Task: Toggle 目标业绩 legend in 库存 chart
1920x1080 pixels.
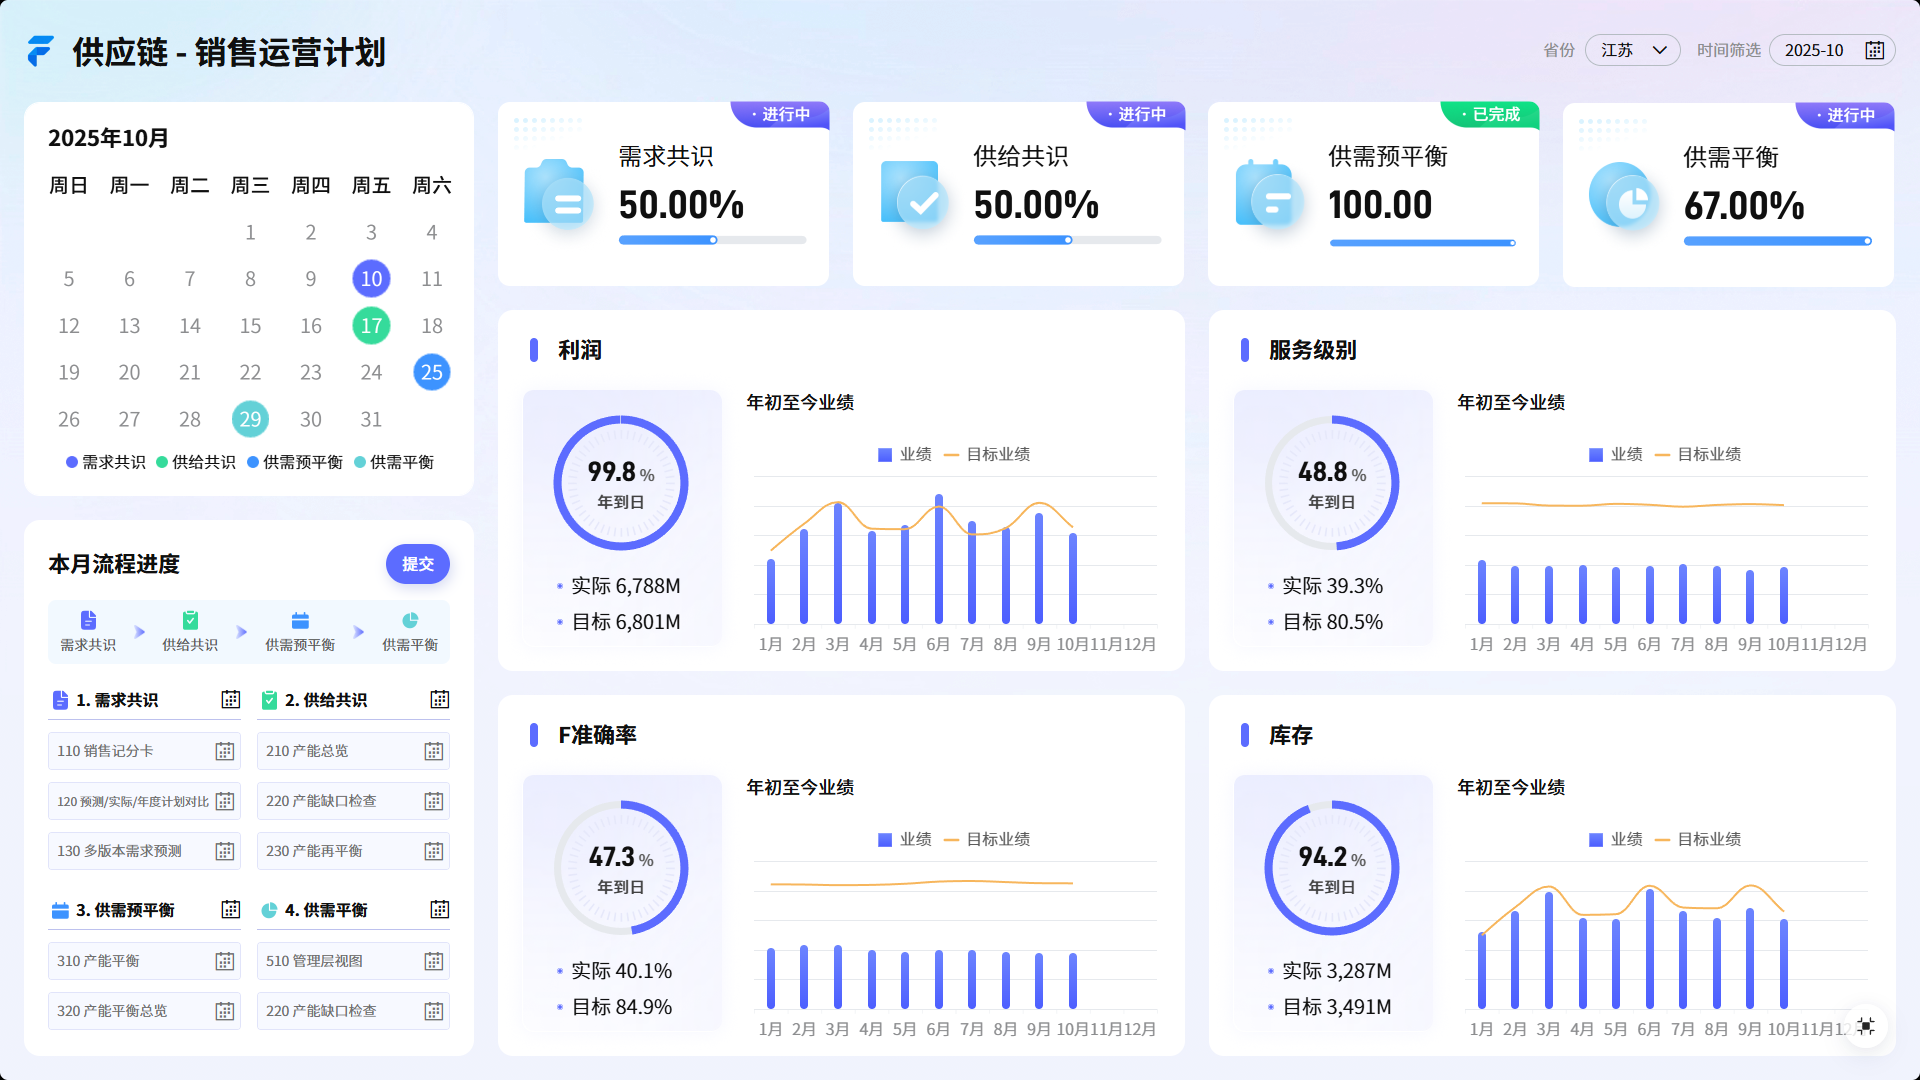Action: click(x=1698, y=839)
